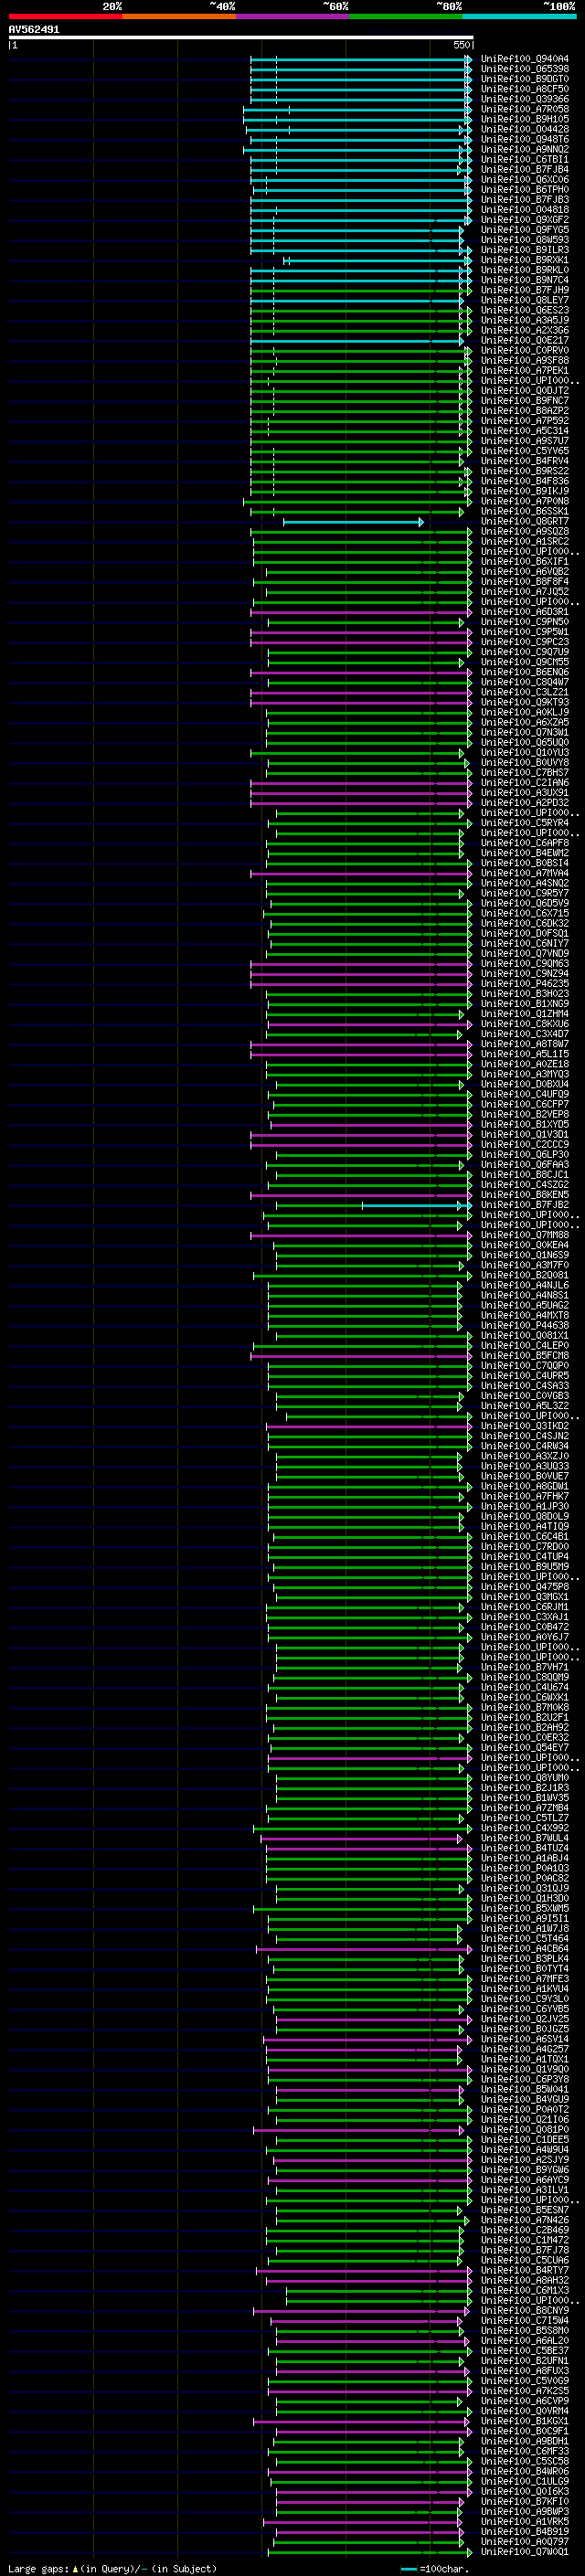Open hit UniRef100_Q940A4

click(x=524, y=59)
